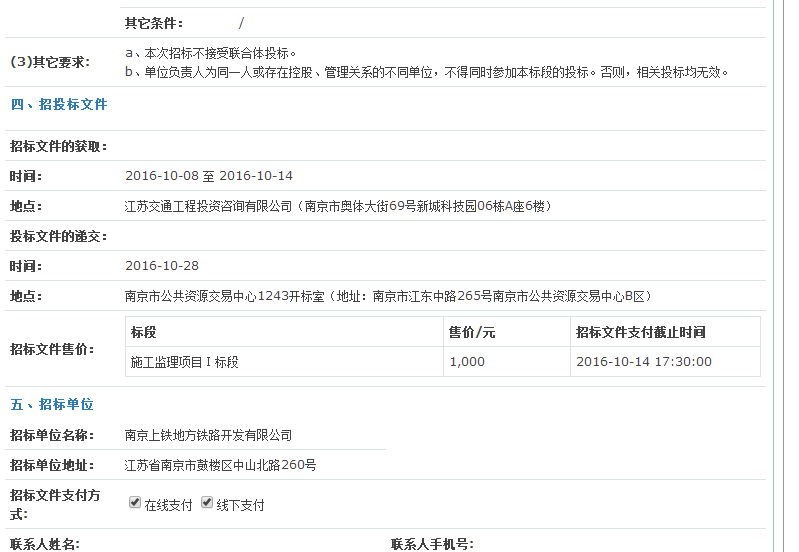Click the start date 2016-10-08

tap(161, 176)
